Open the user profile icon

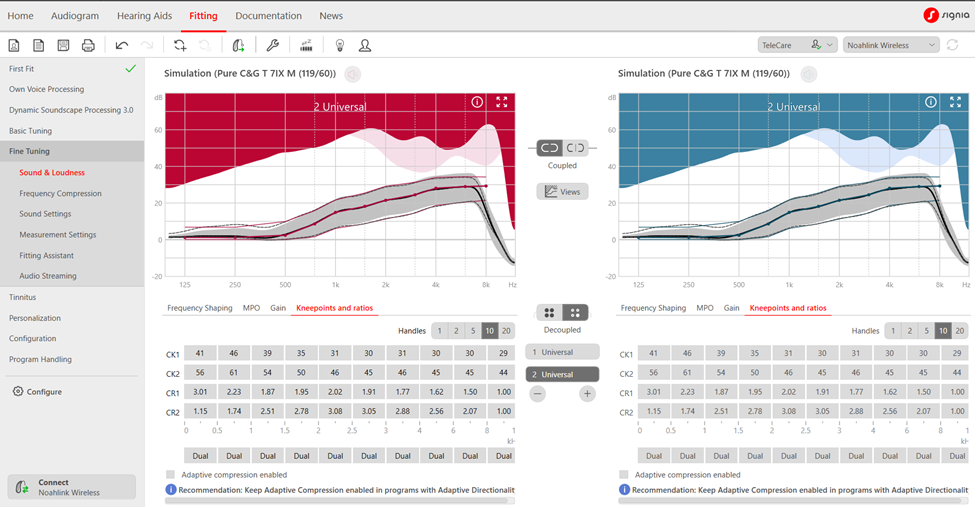pos(365,46)
